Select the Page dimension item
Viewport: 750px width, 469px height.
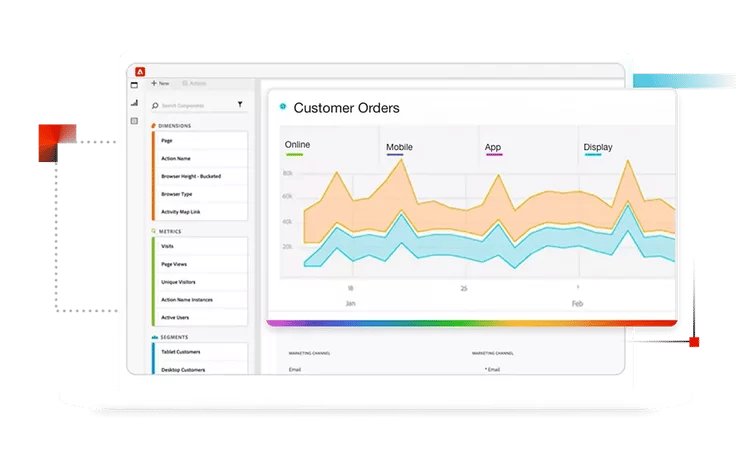(200, 141)
